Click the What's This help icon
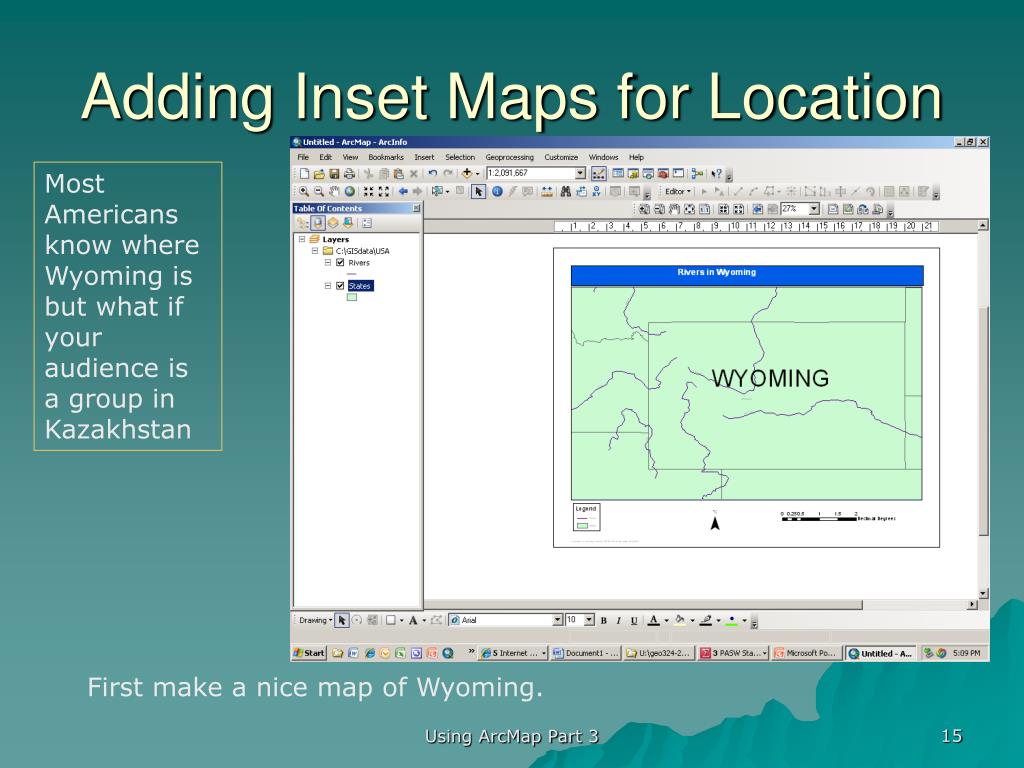Viewport: 1024px width, 768px height. [716, 174]
